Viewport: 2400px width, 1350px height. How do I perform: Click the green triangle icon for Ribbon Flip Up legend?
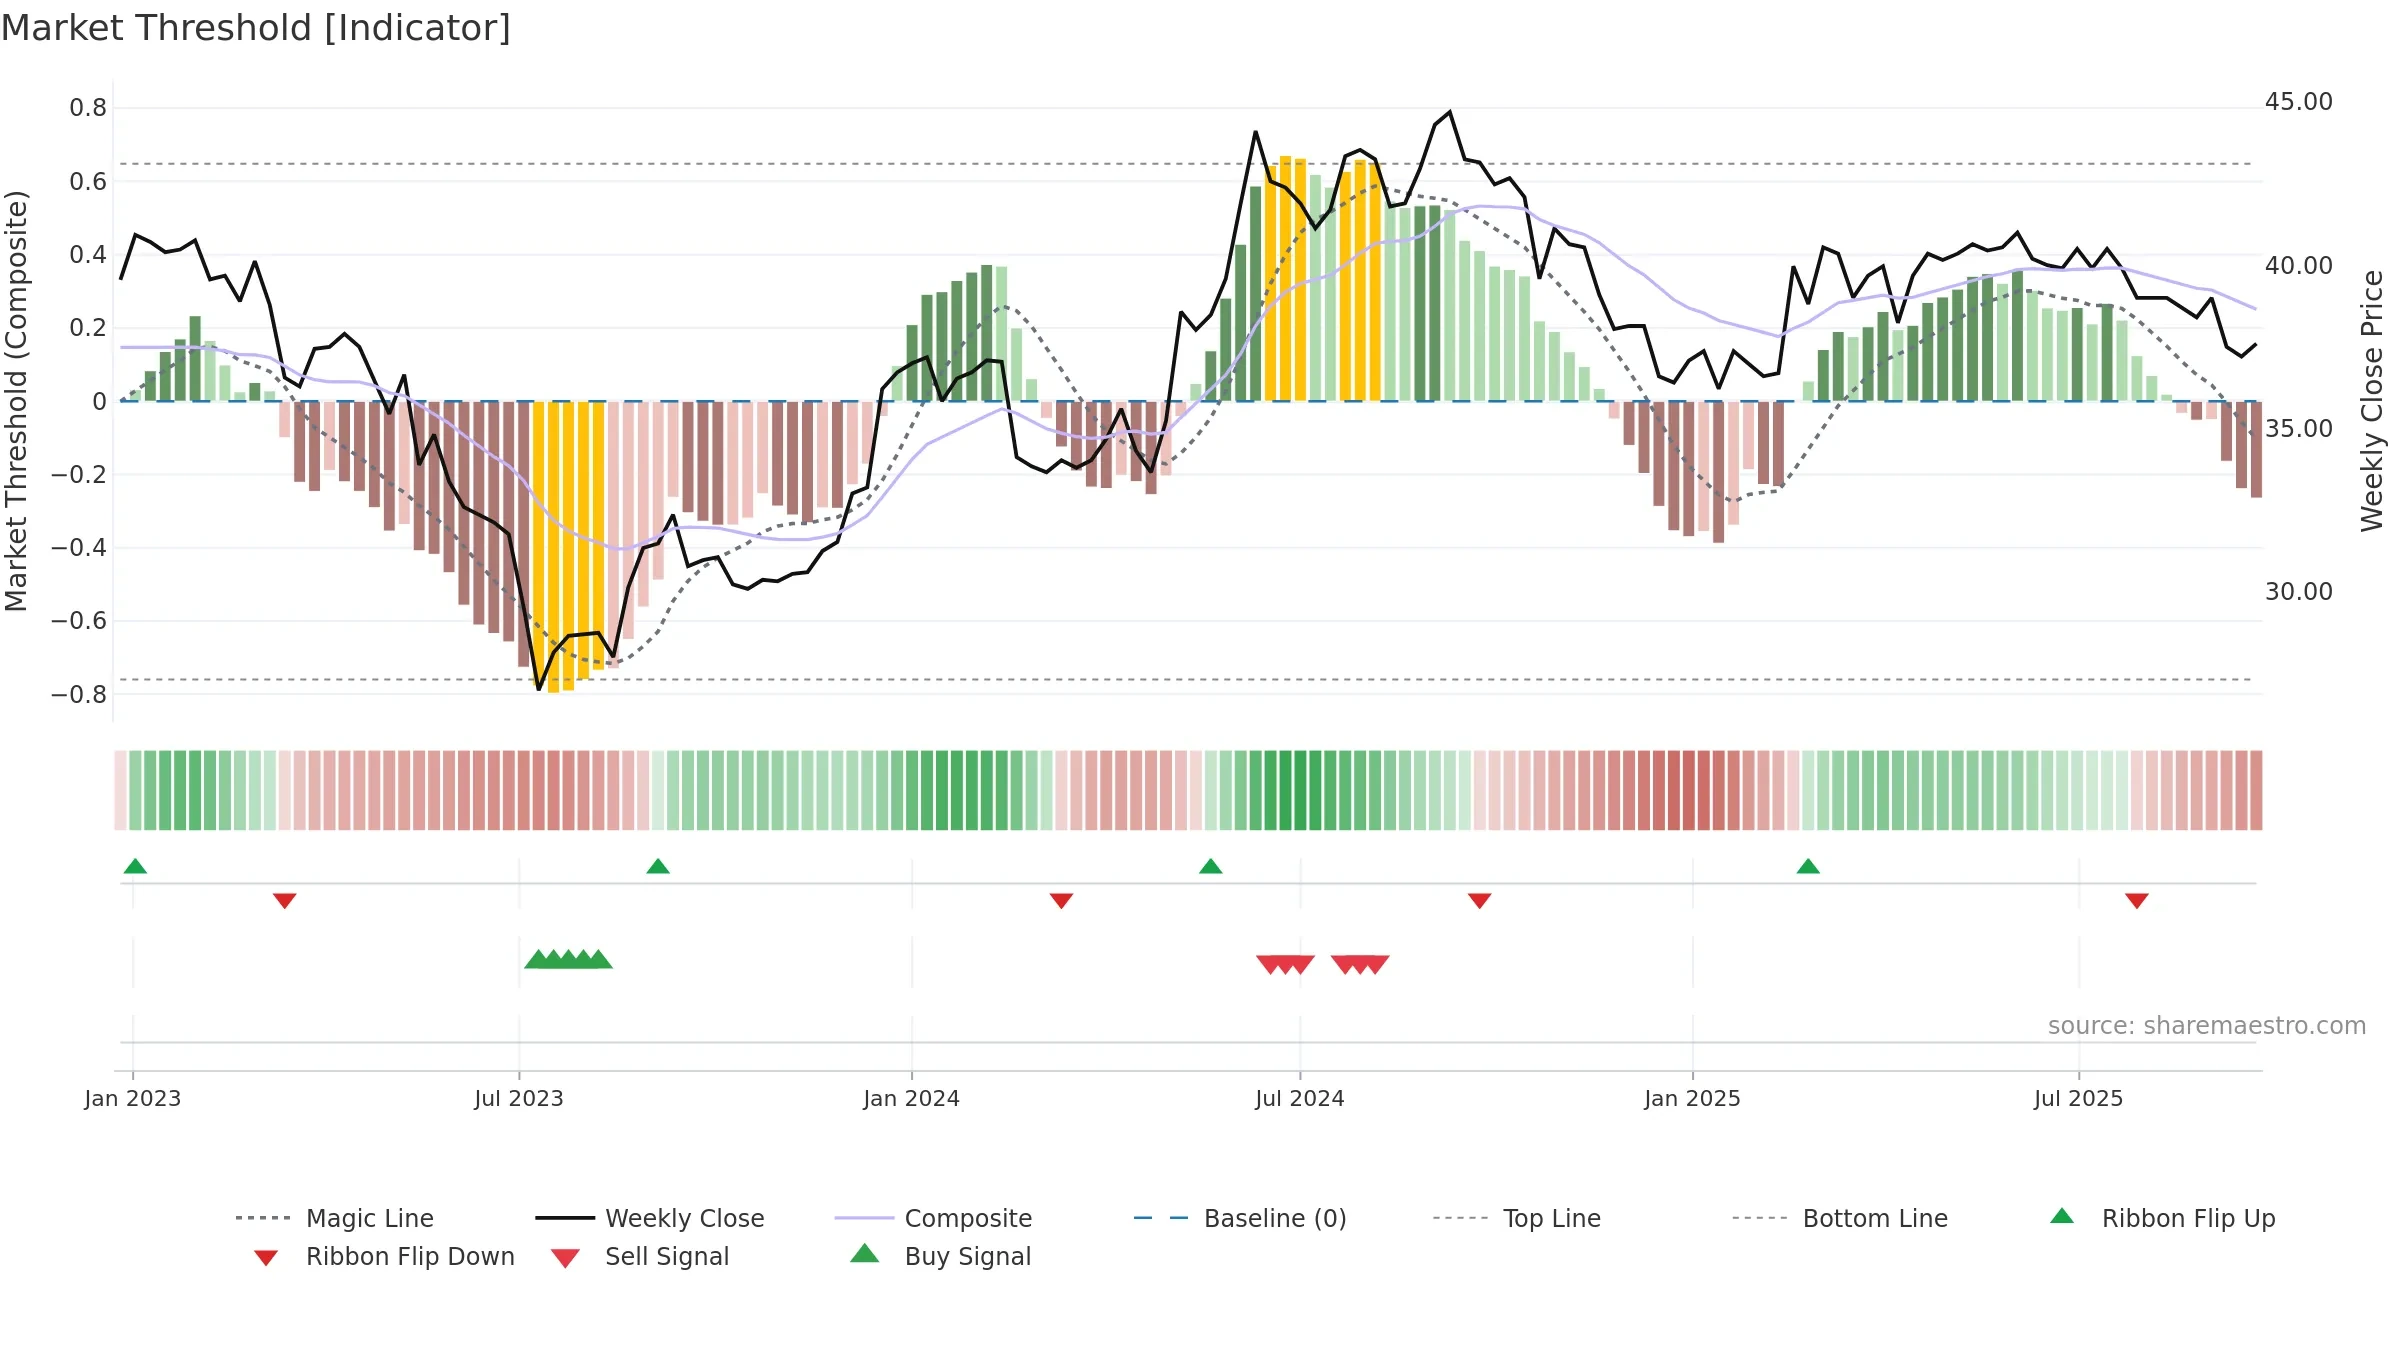coord(2062,1216)
